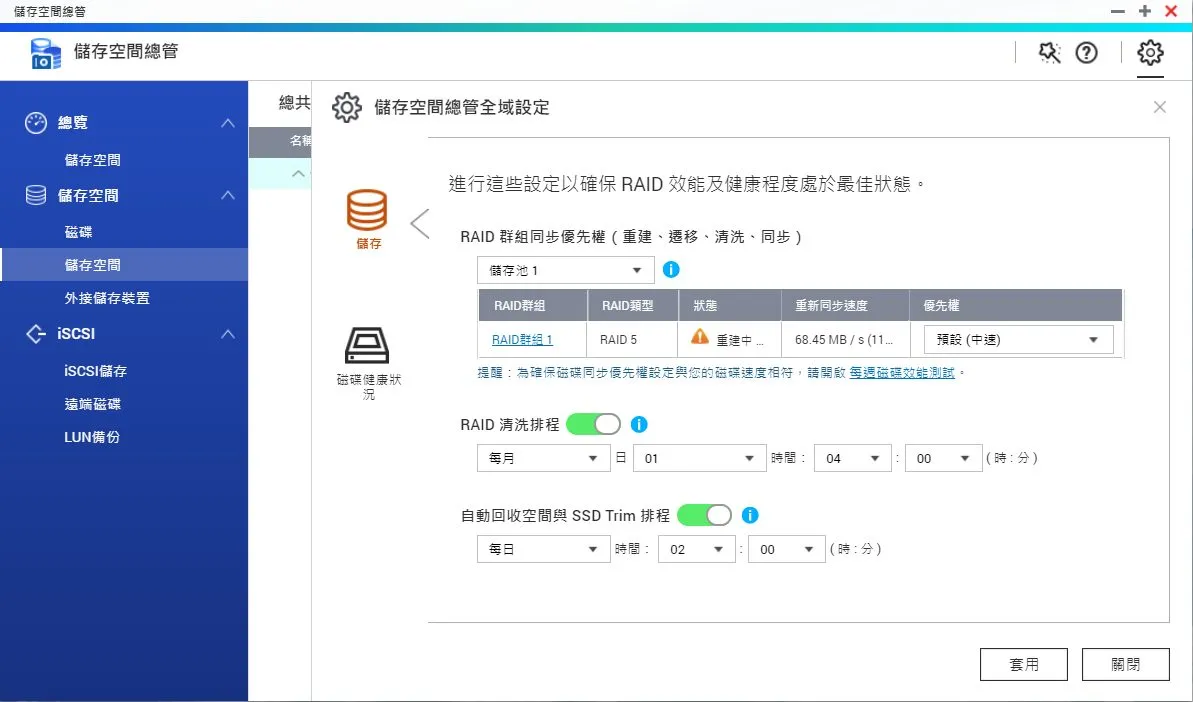The width and height of the screenshot is (1193, 702).
Task: Open LUN備份 in the sidebar
Action: [x=91, y=437]
